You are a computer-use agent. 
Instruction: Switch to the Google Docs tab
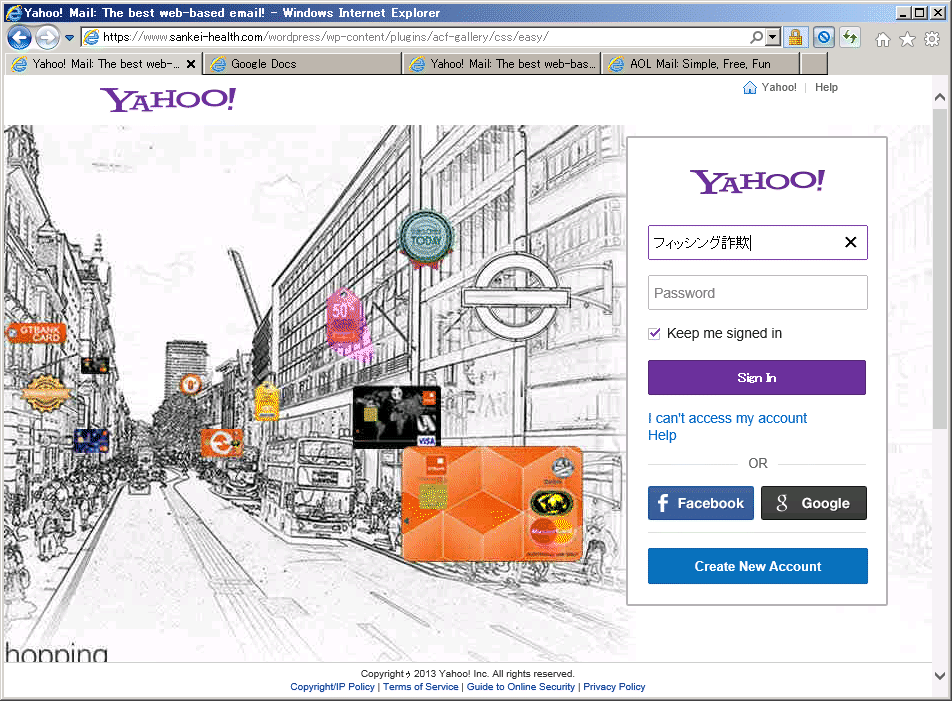[303, 64]
